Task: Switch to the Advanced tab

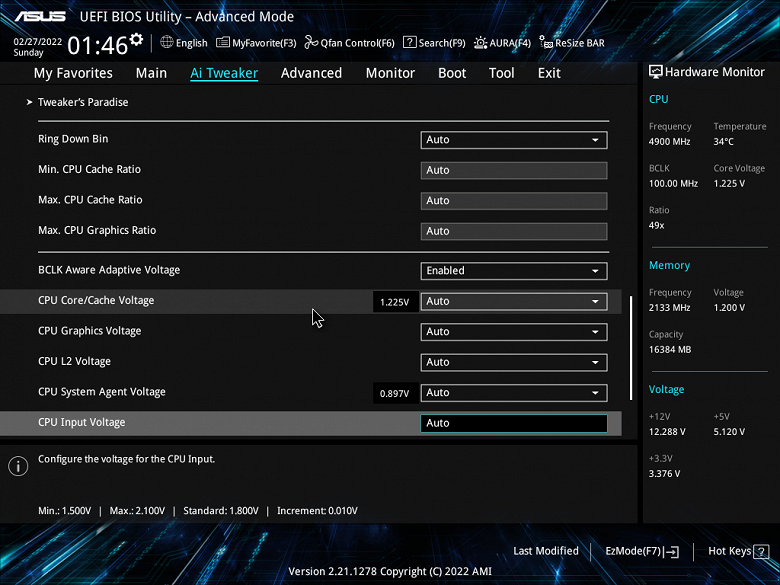Action: 311,73
